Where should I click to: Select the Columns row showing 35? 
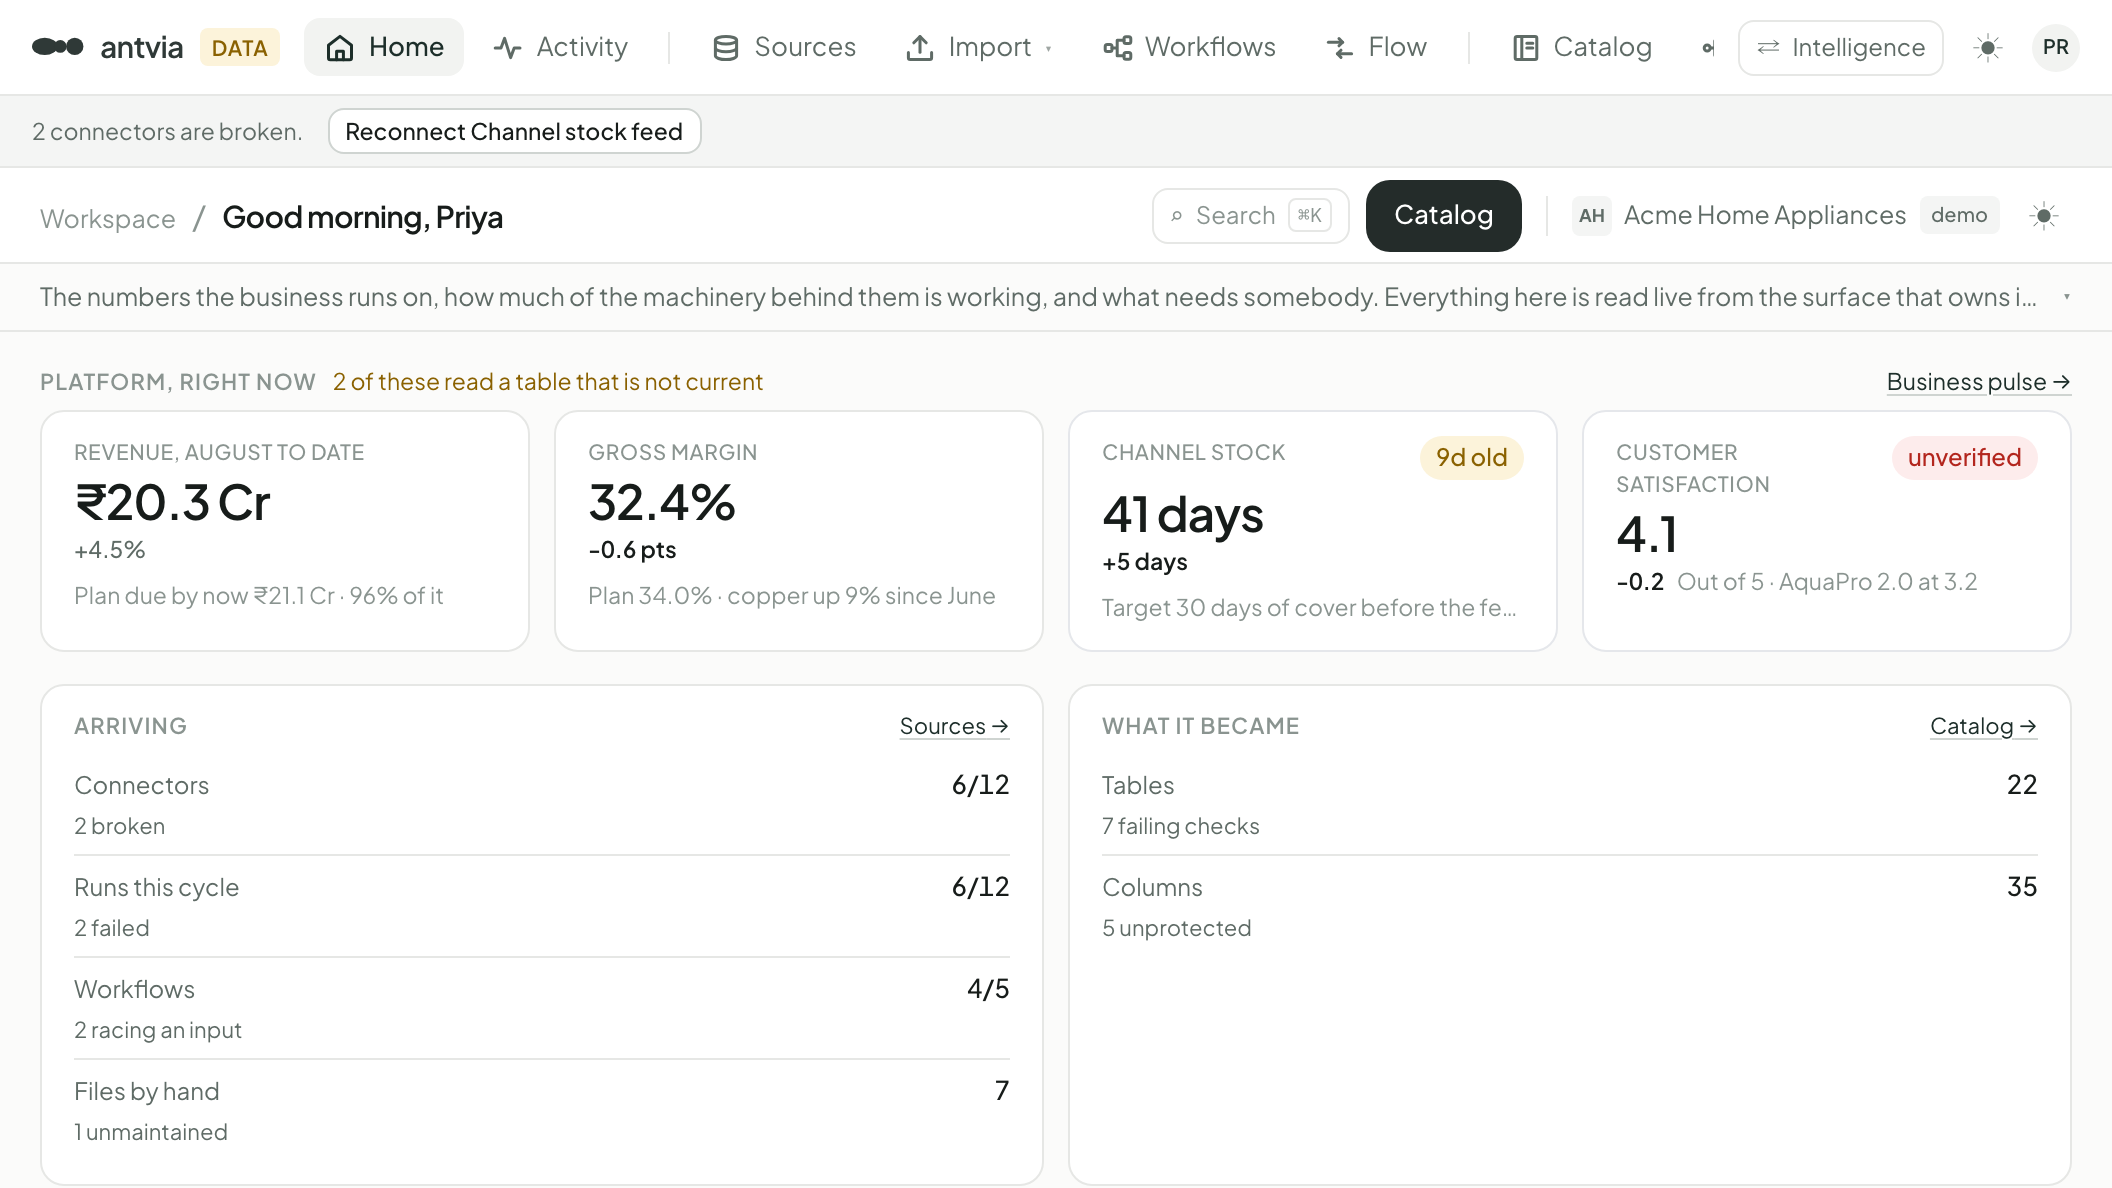[1570, 907]
